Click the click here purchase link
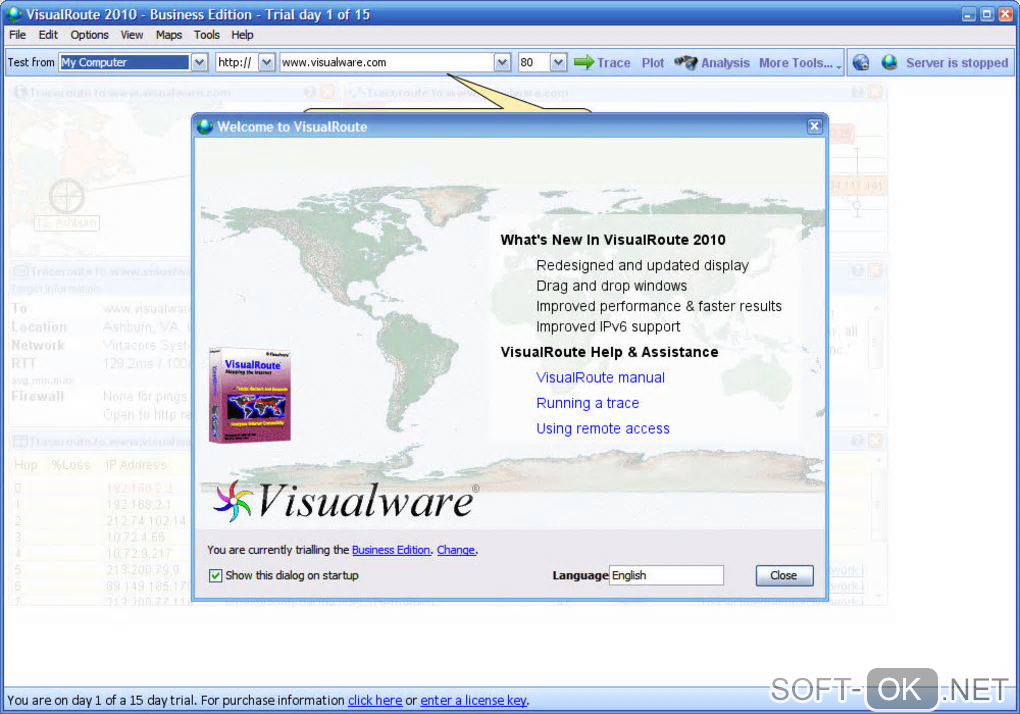Screen dimensions: 1020x714 point(375,700)
